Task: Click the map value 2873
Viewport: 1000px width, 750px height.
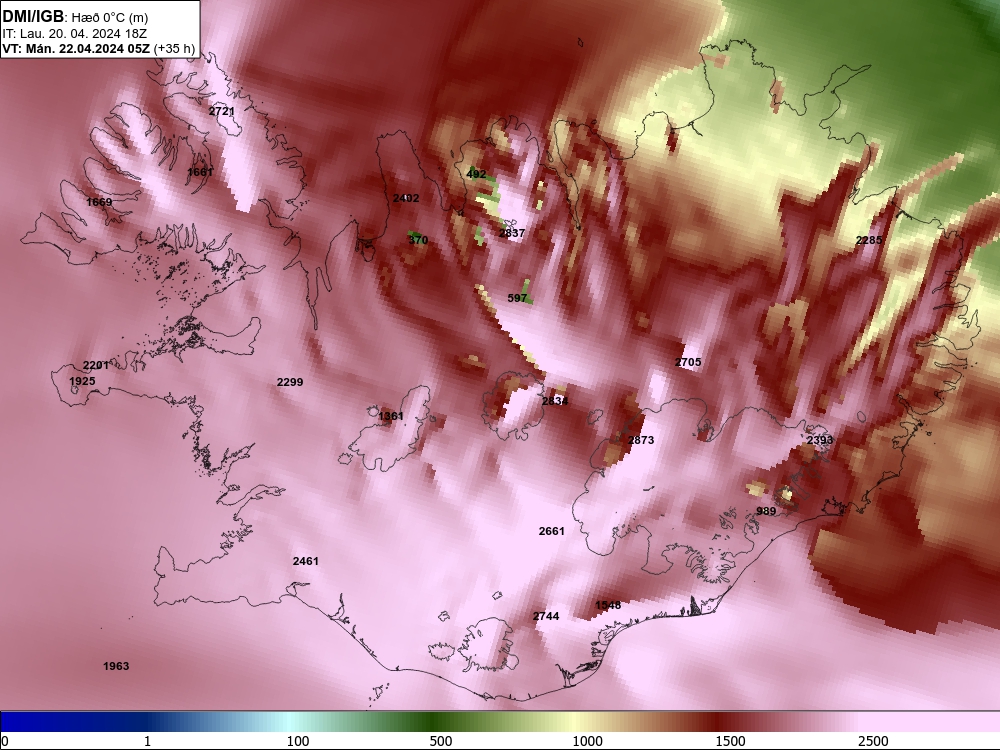Action: [x=641, y=440]
